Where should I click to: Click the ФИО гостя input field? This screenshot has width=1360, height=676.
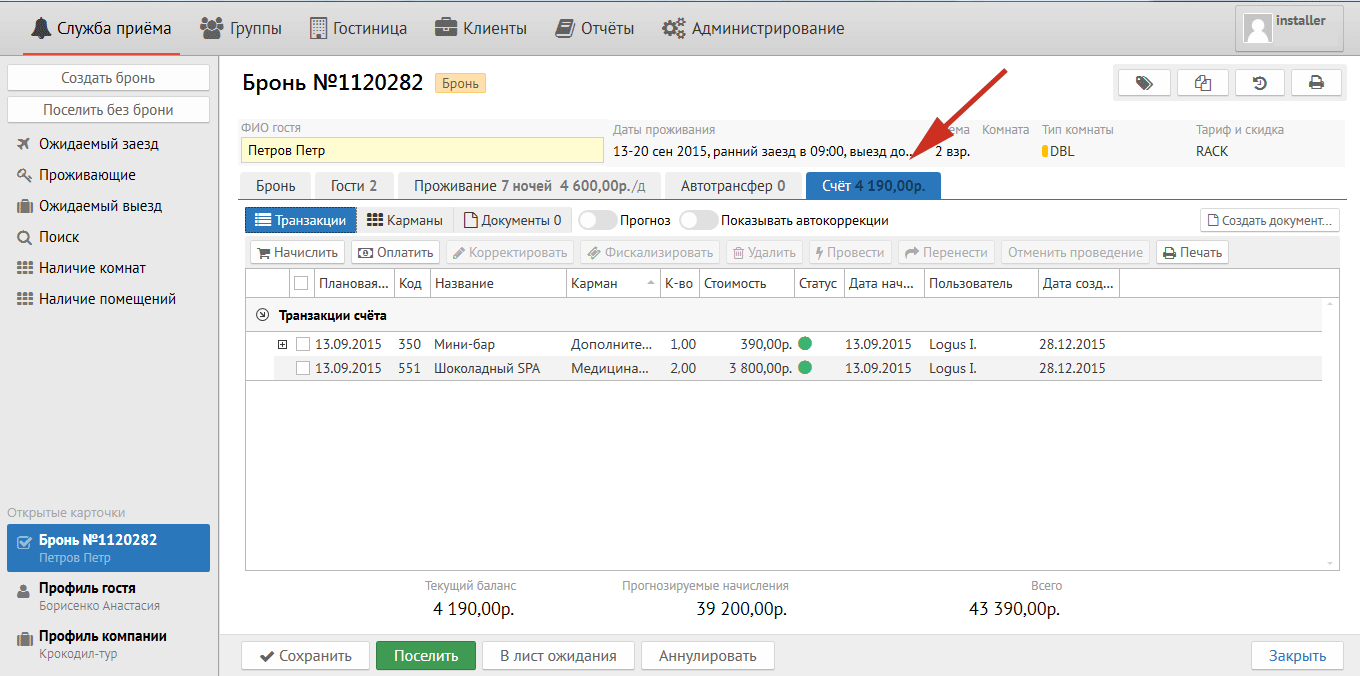click(421, 151)
